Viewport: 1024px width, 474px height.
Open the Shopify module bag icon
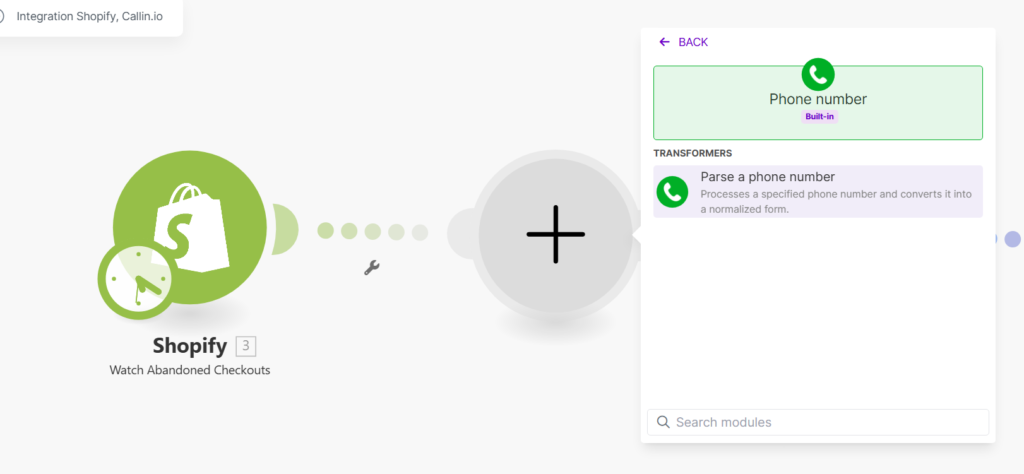click(190, 227)
